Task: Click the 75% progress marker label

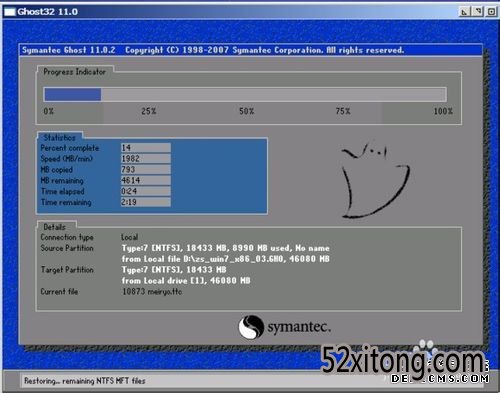Action: coord(343,111)
